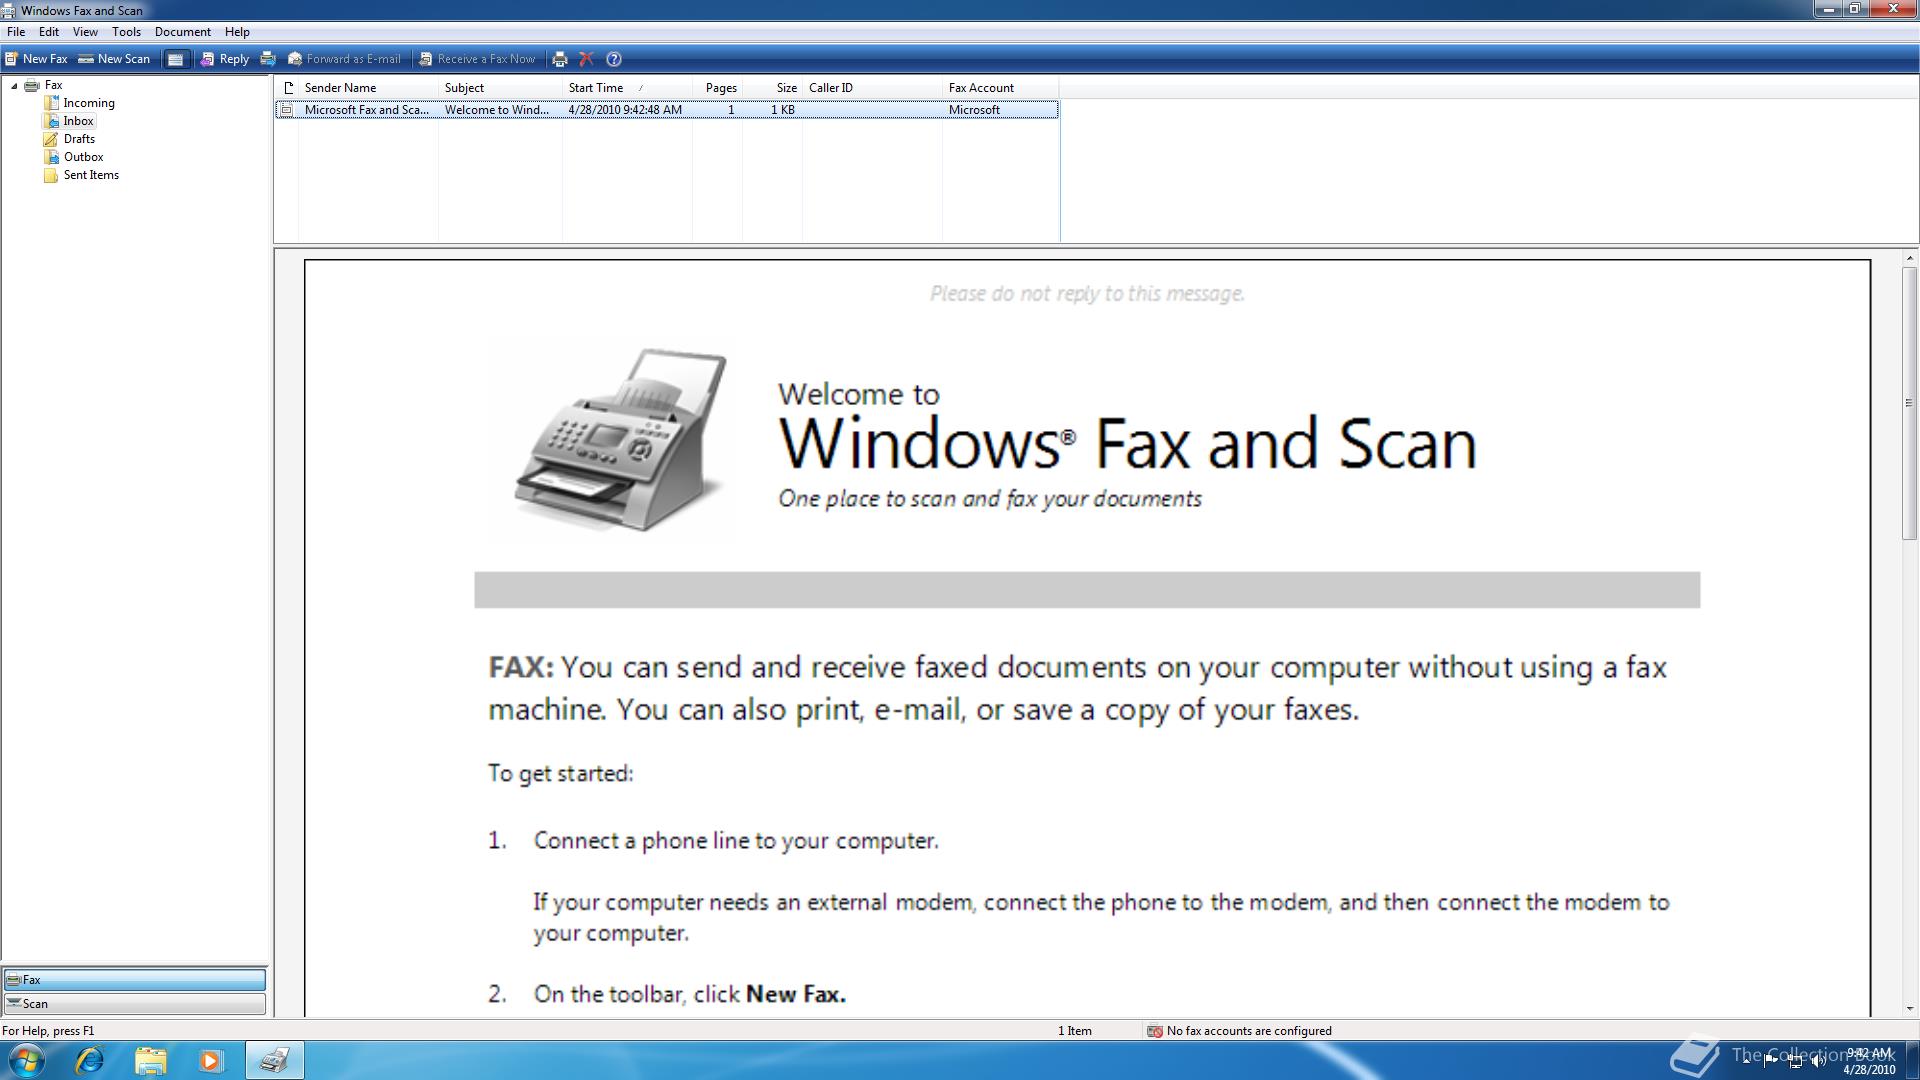Open the Tools menu

[x=126, y=32]
